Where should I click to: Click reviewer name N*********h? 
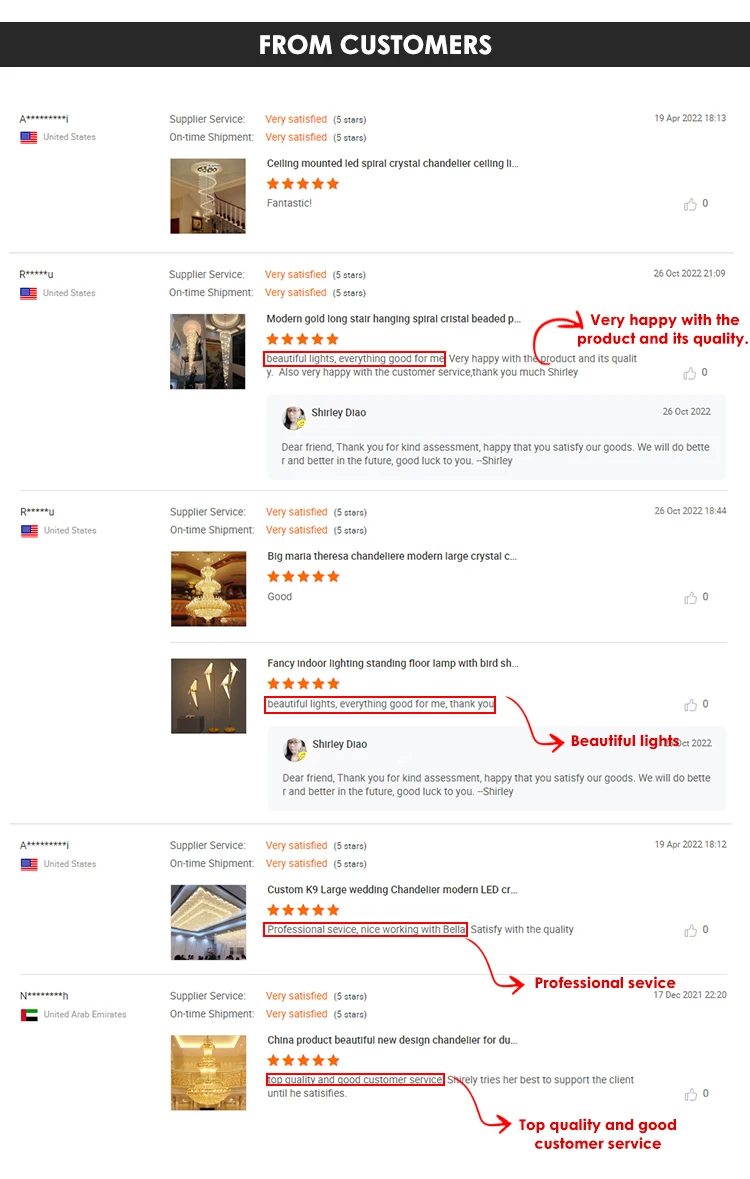(x=44, y=996)
